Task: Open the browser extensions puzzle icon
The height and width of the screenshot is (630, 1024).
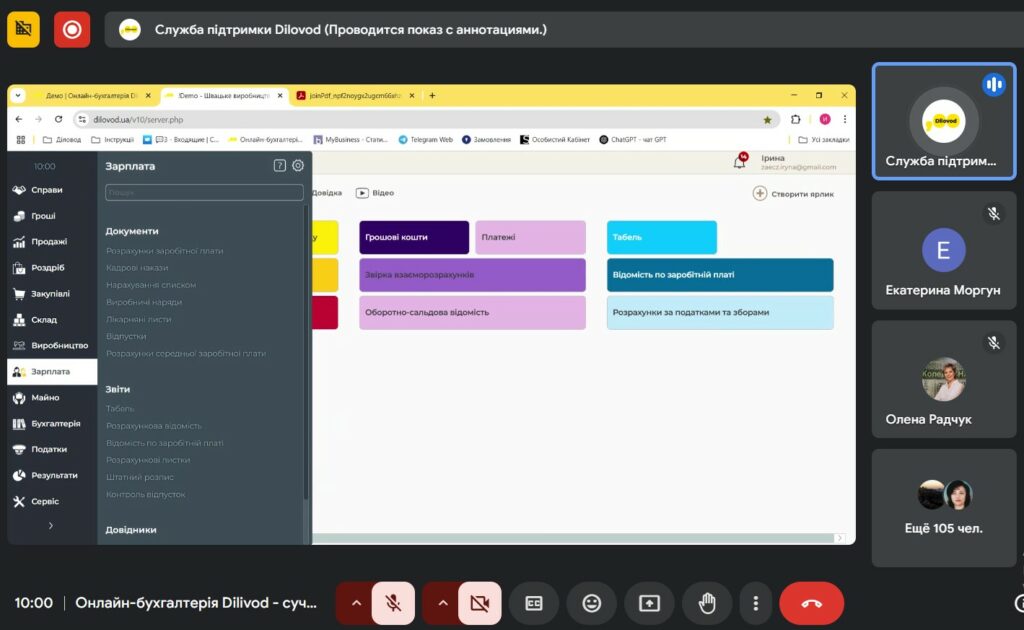Action: point(795,119)
